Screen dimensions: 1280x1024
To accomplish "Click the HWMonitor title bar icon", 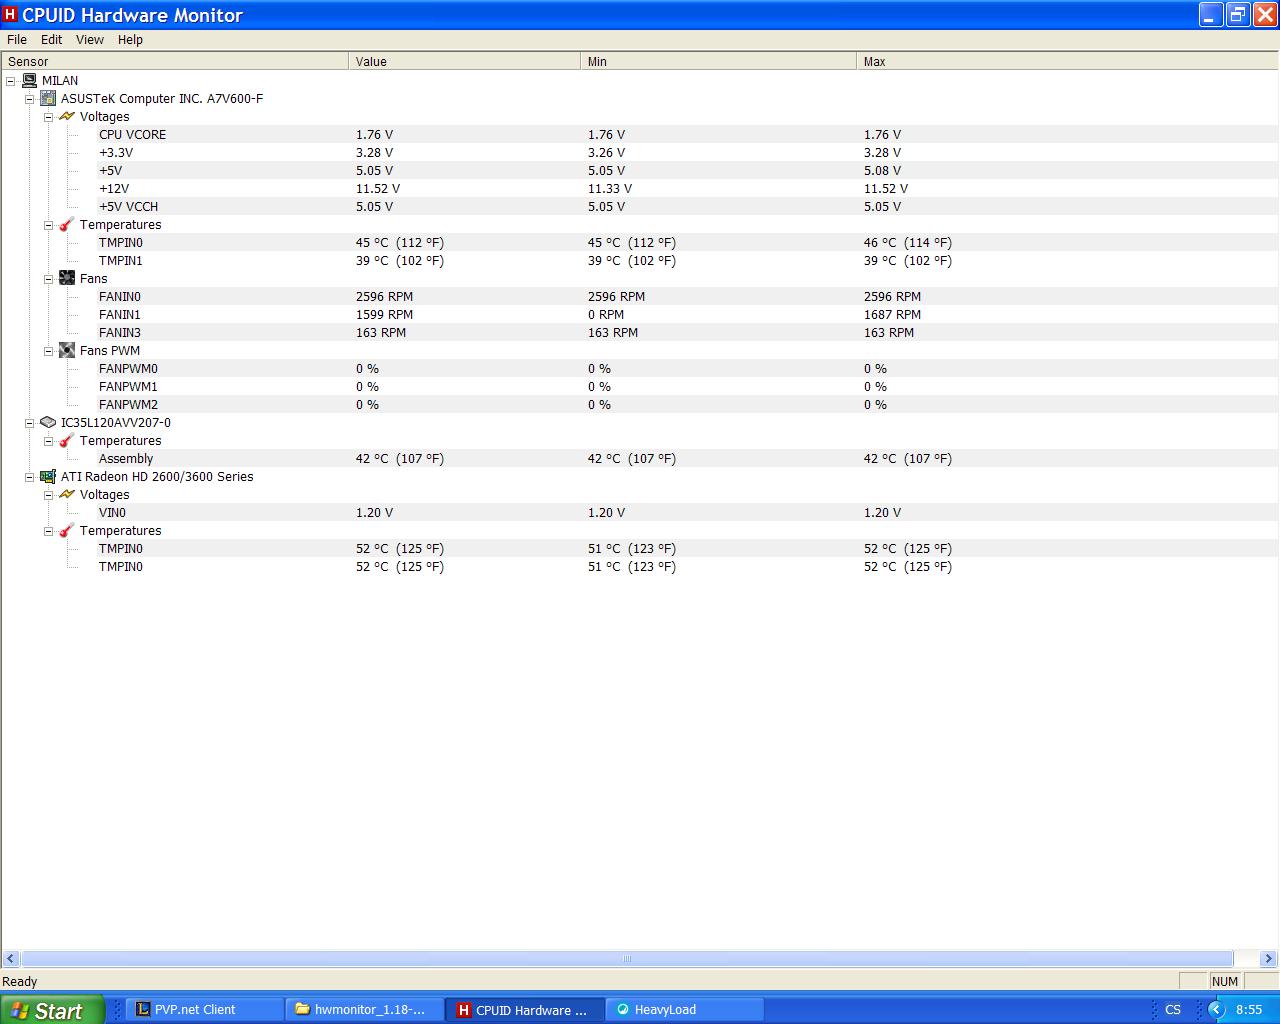I will pos(10,15).
